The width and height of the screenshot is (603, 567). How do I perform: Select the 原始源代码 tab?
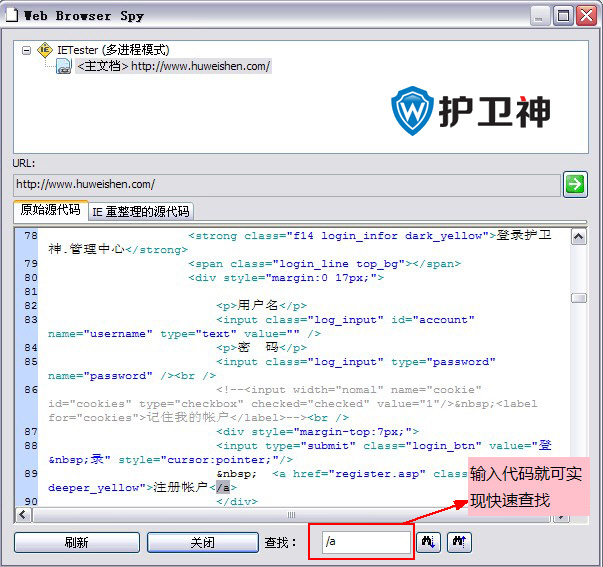pyautogui.click(x=50, y=210)
